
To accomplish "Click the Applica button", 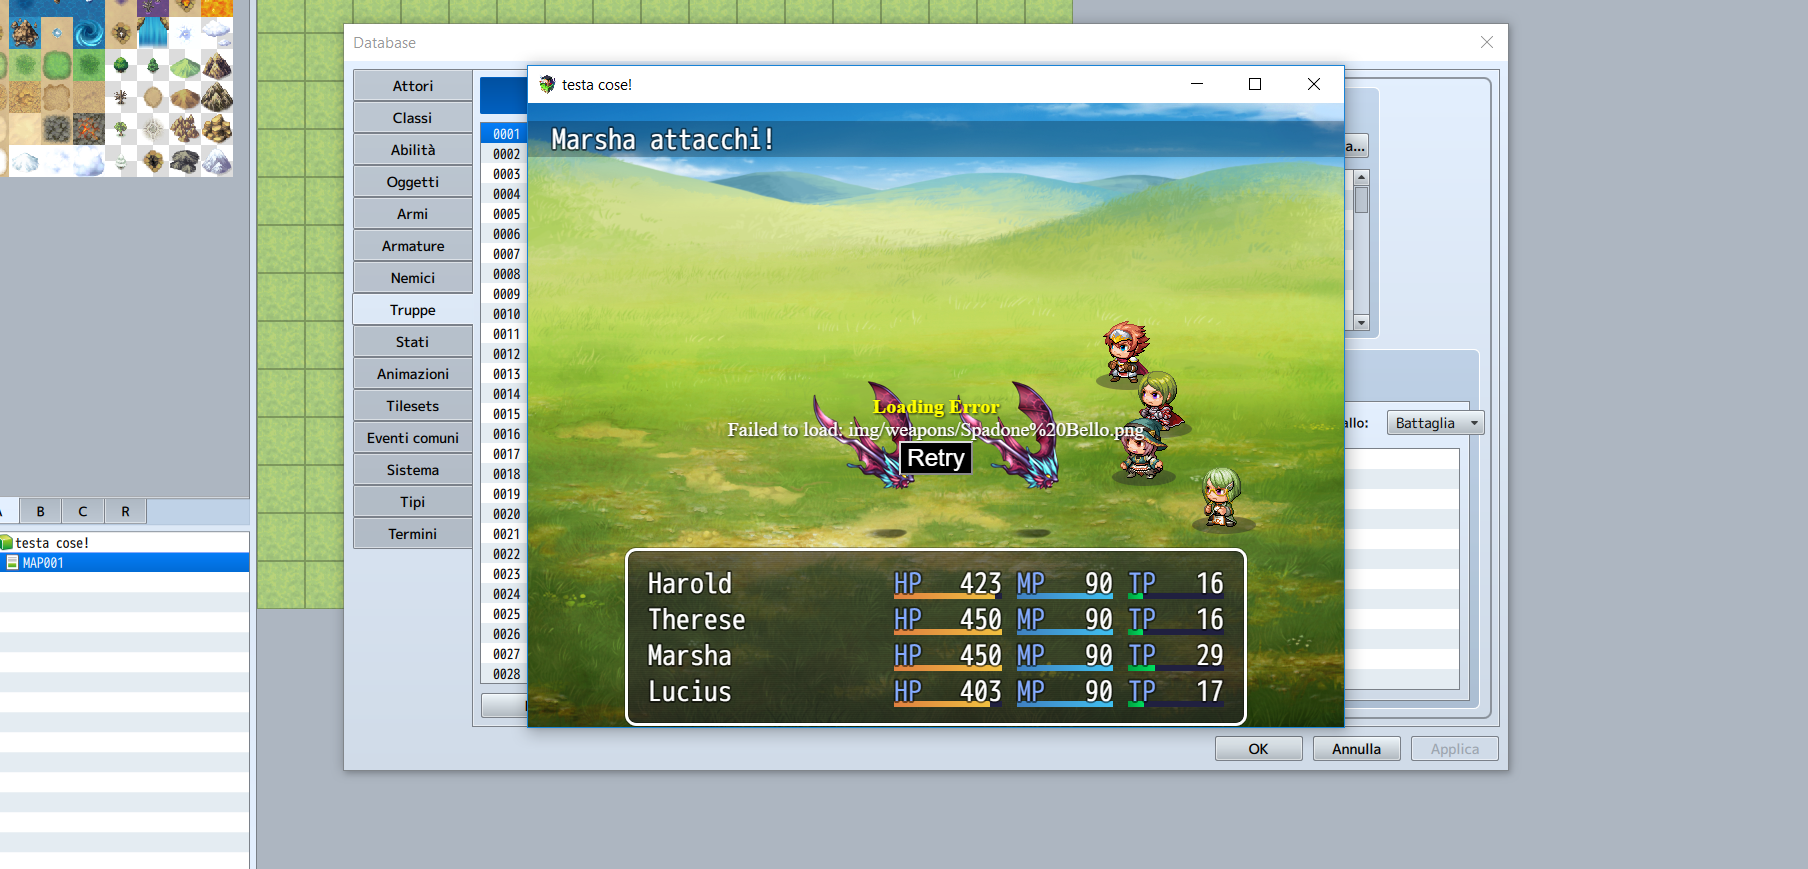I will click(x=1454, y=749).
